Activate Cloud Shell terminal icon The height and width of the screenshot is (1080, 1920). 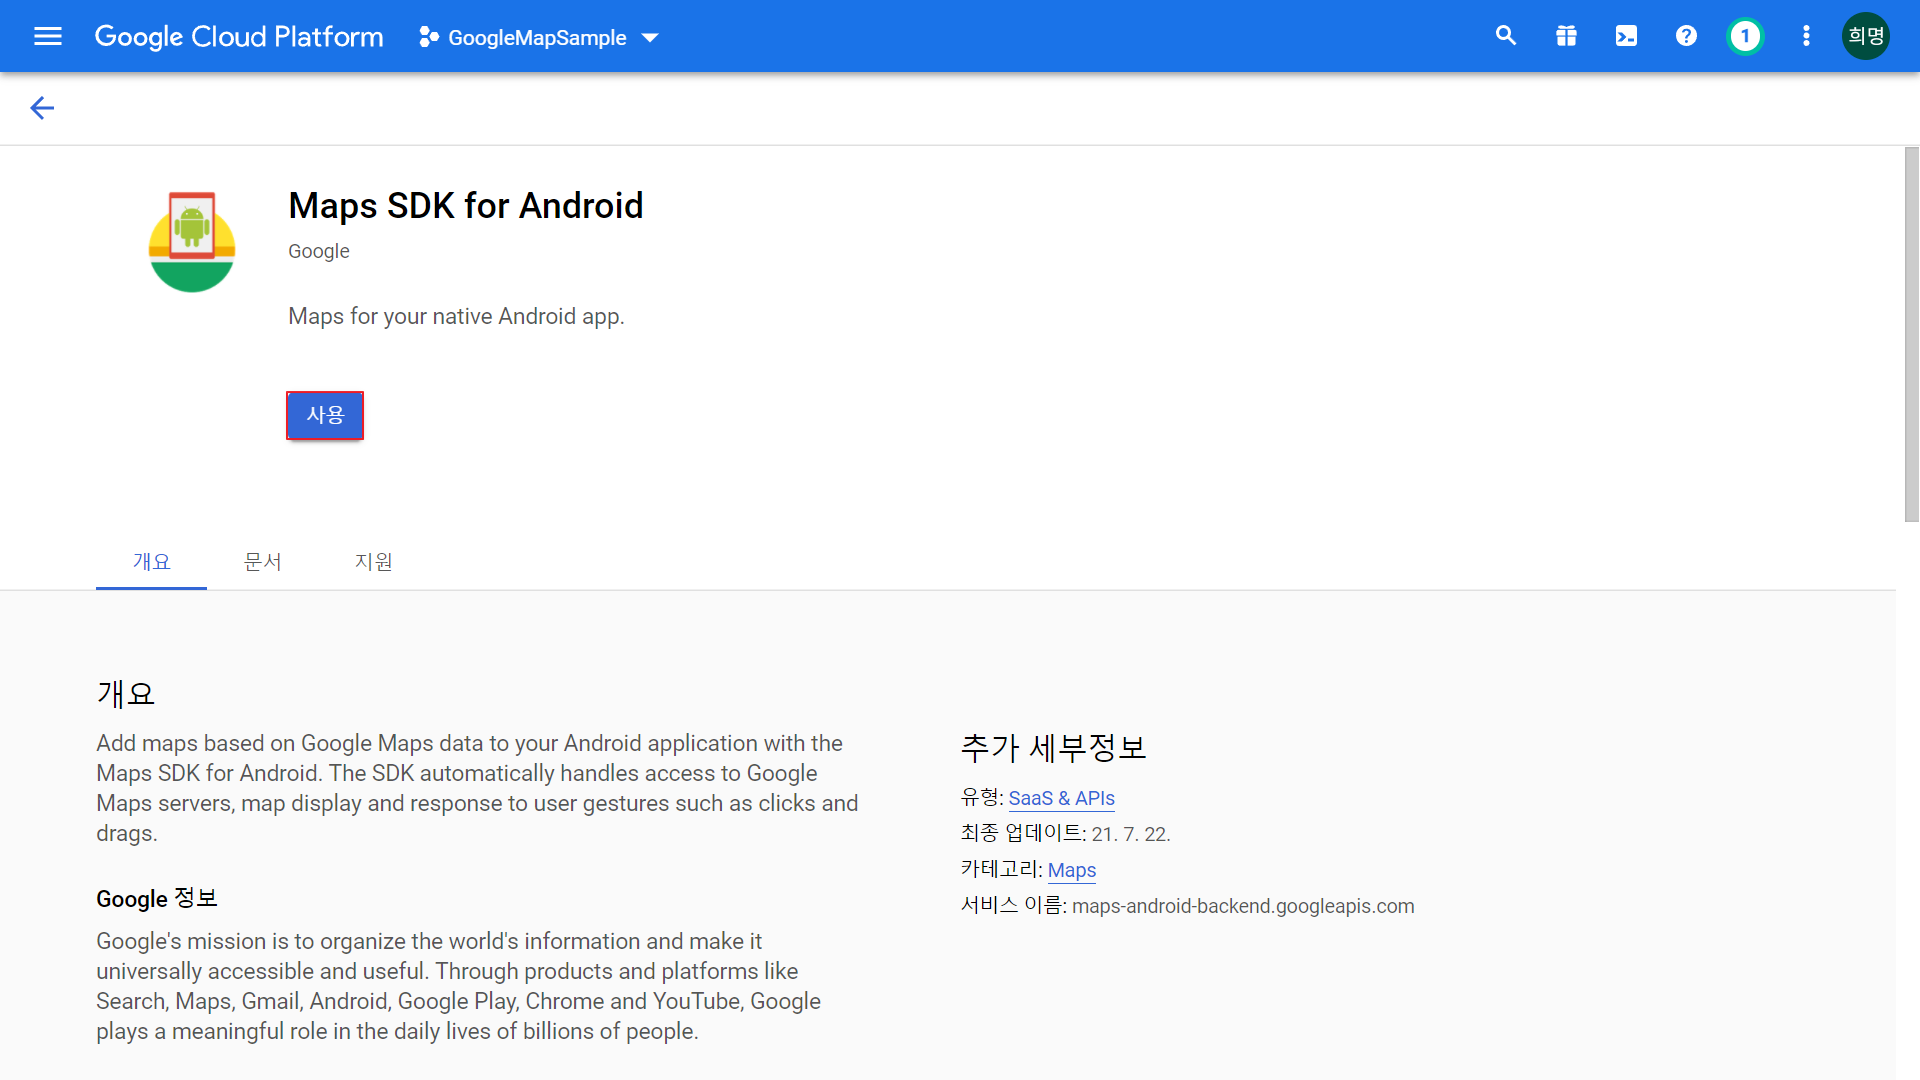tap(1626, 37)
